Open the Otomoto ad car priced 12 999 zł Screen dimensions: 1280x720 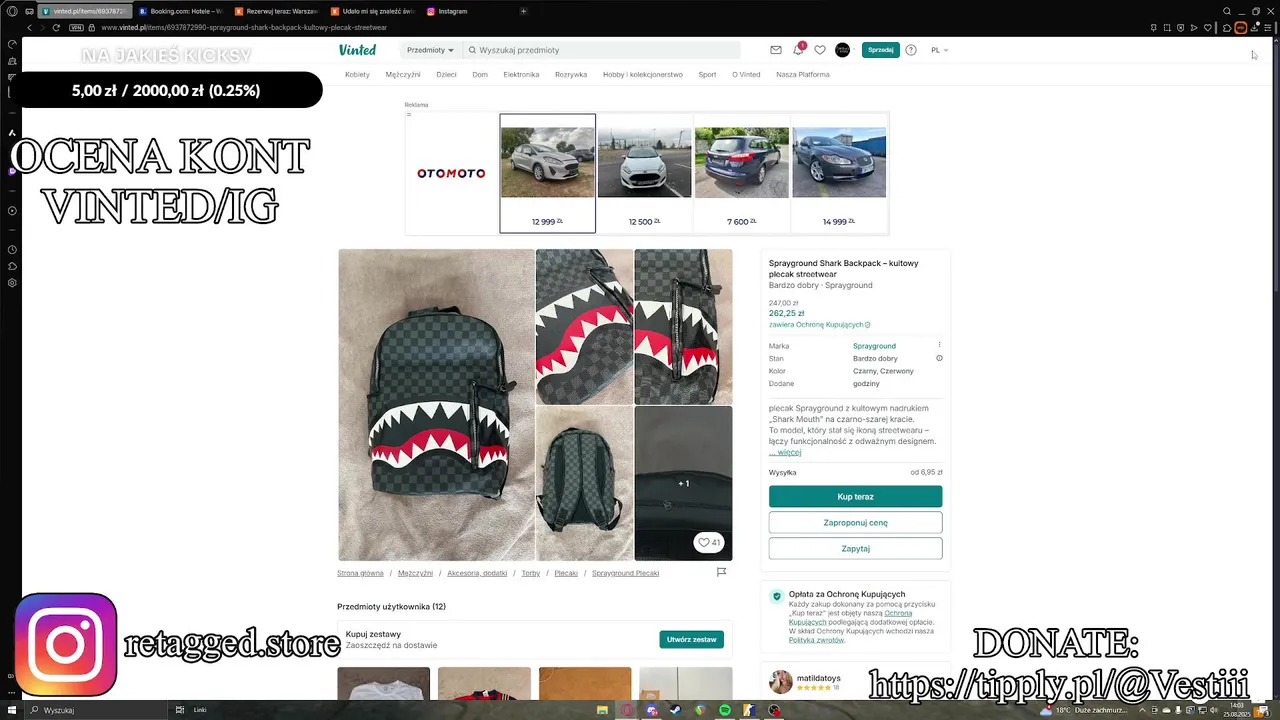pos(547,173)
